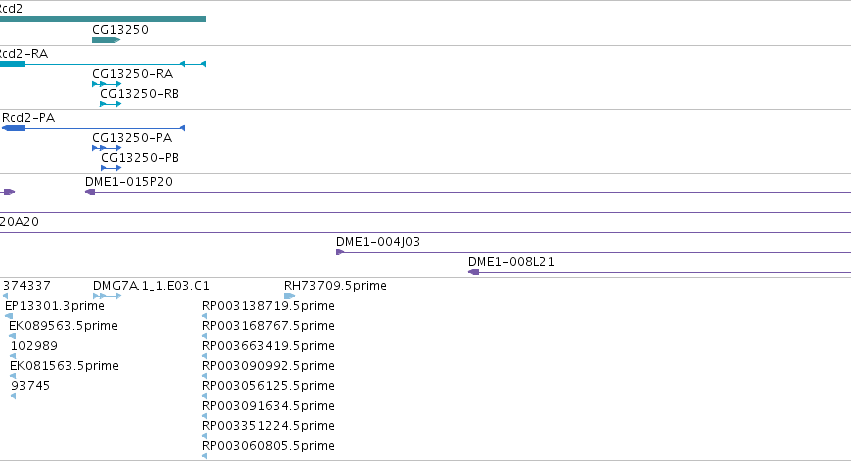Select the Rcd2-RA transcript line
The height and width of the screenshot is (461, 851).
(x=103, y=64)
